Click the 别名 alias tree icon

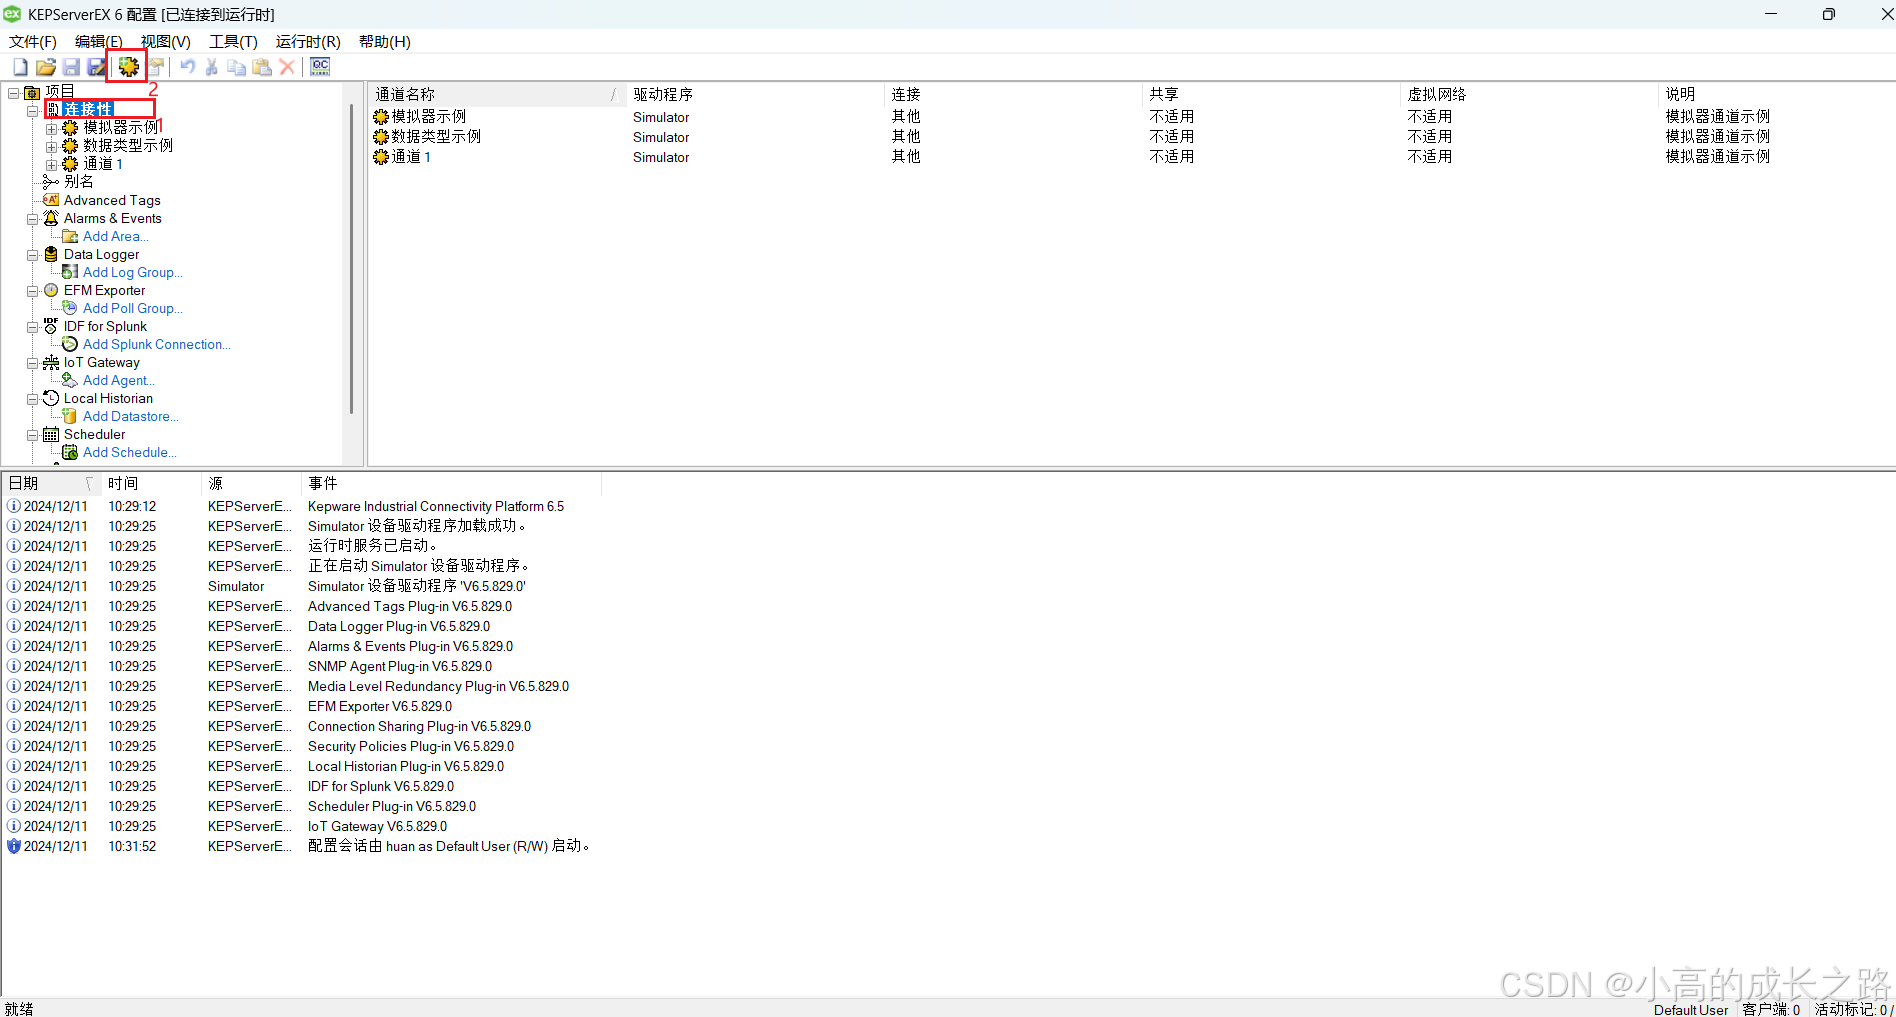point(51,182)
